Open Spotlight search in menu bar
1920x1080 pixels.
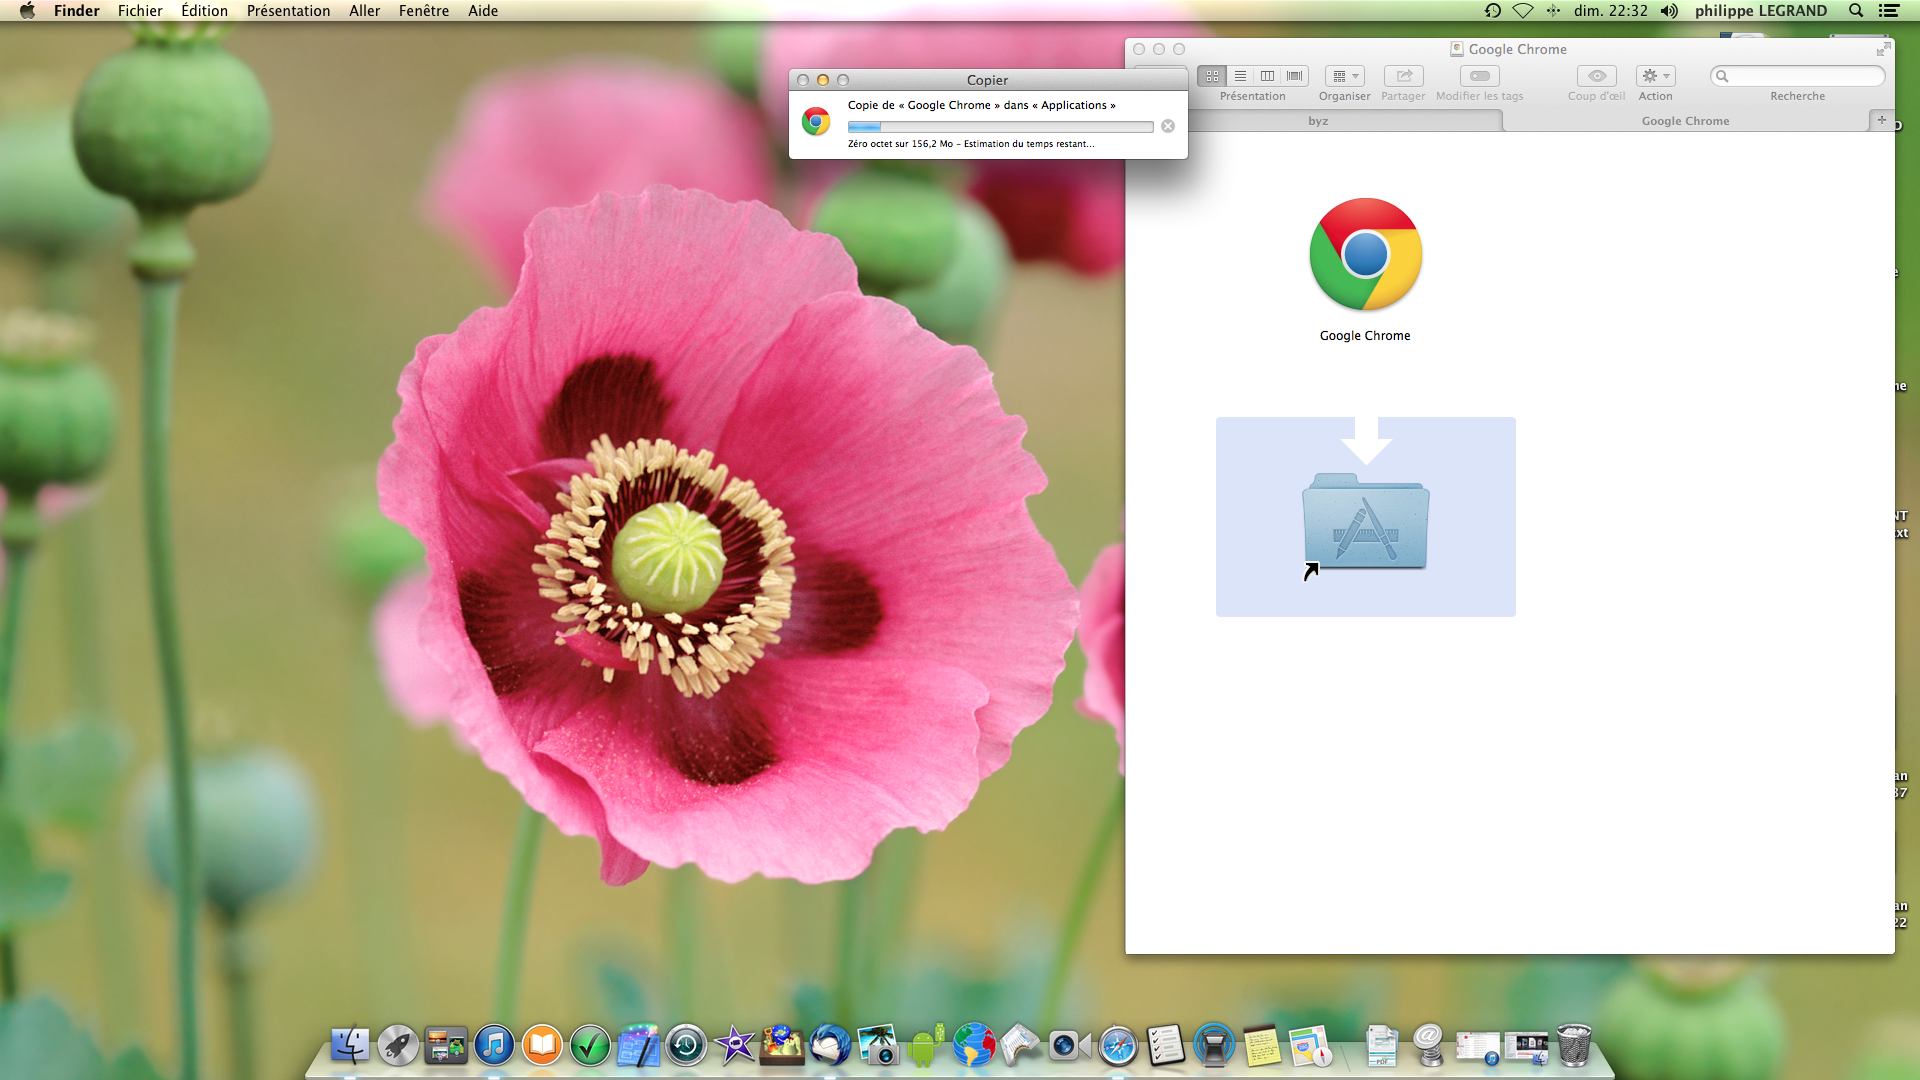coord(1855,11)
